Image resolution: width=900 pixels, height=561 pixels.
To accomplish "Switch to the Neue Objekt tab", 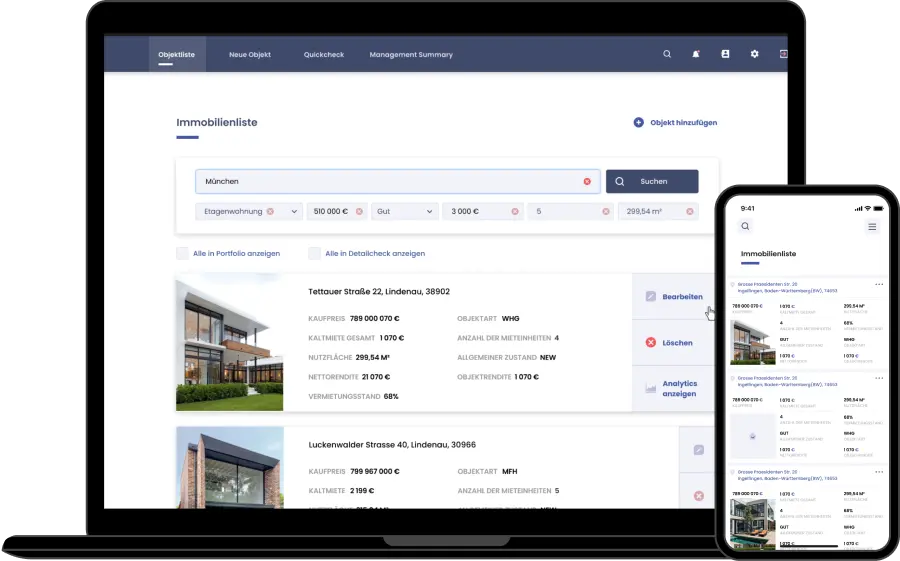I will [x=249, y=54].
